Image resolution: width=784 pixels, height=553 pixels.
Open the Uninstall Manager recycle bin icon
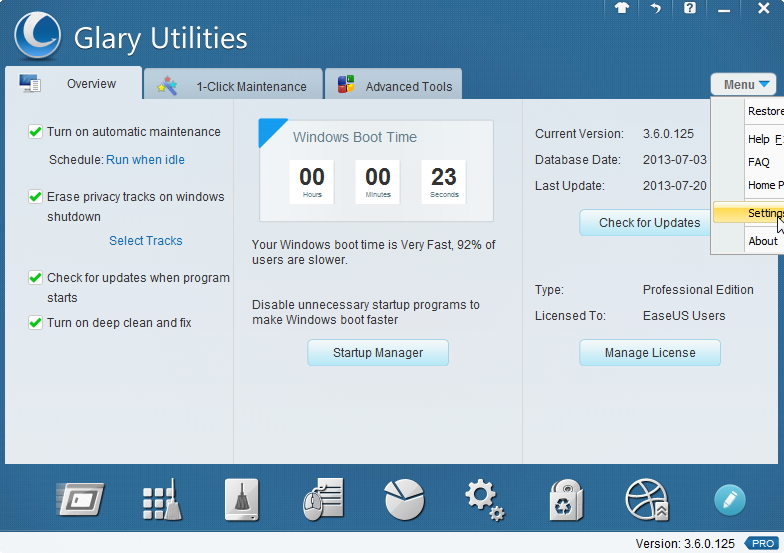coord(566,500)
